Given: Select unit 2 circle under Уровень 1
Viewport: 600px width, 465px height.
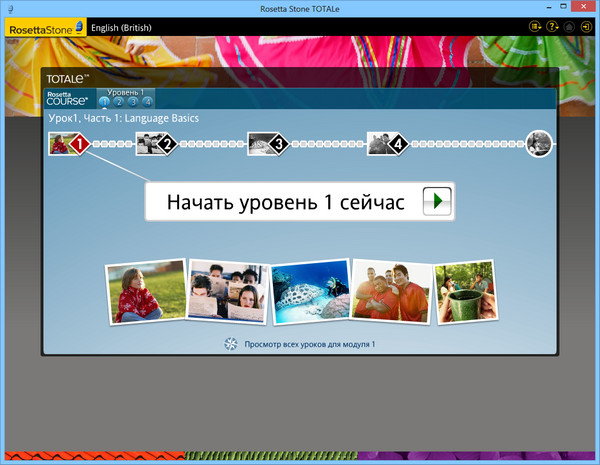Looking at the screenshot, I should (x=118, y=101).
